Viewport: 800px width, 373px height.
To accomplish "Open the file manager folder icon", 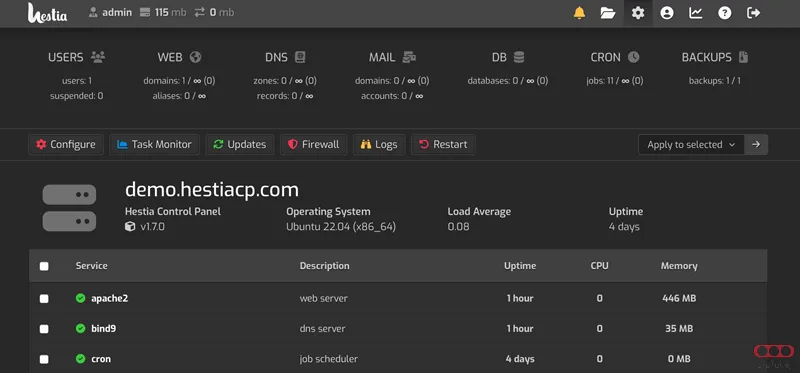I will click(608, 13).
